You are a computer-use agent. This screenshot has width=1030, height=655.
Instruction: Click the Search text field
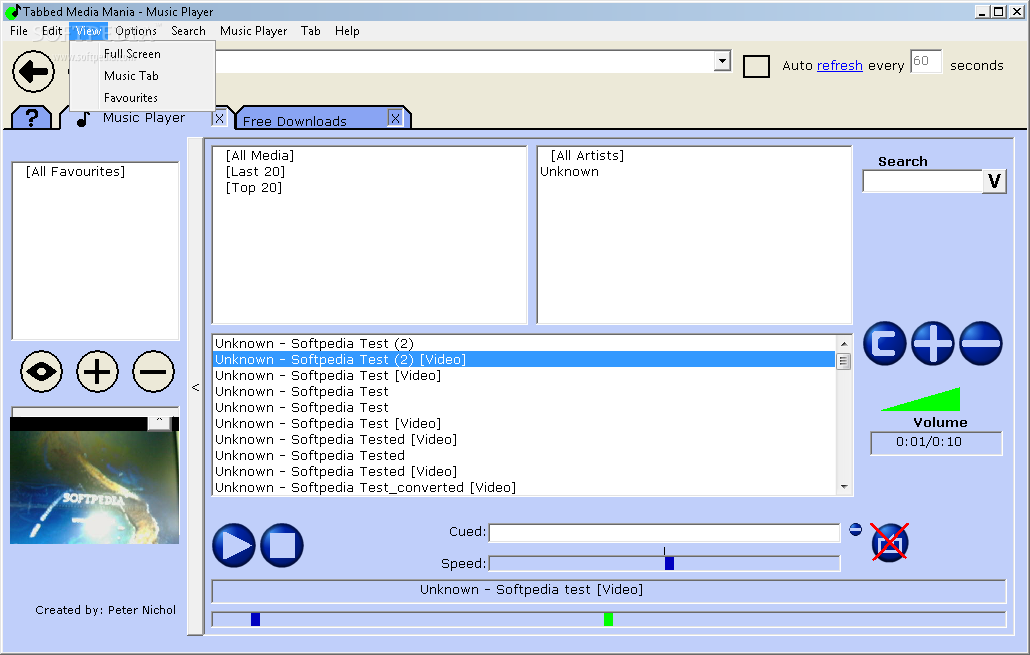click(922, 181)
